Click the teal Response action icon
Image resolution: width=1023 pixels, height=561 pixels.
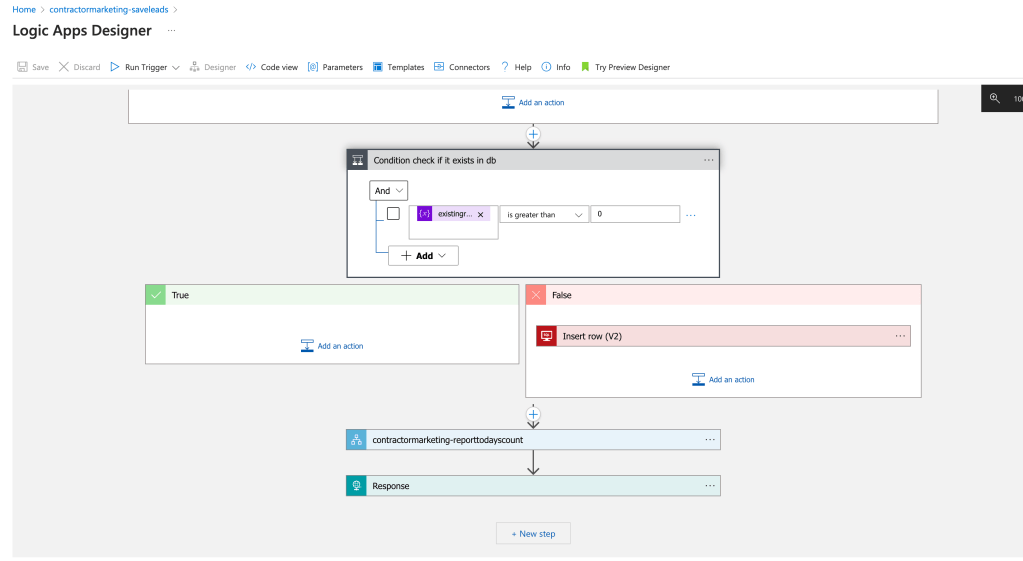pyautogui.click(x=356, y=485)
